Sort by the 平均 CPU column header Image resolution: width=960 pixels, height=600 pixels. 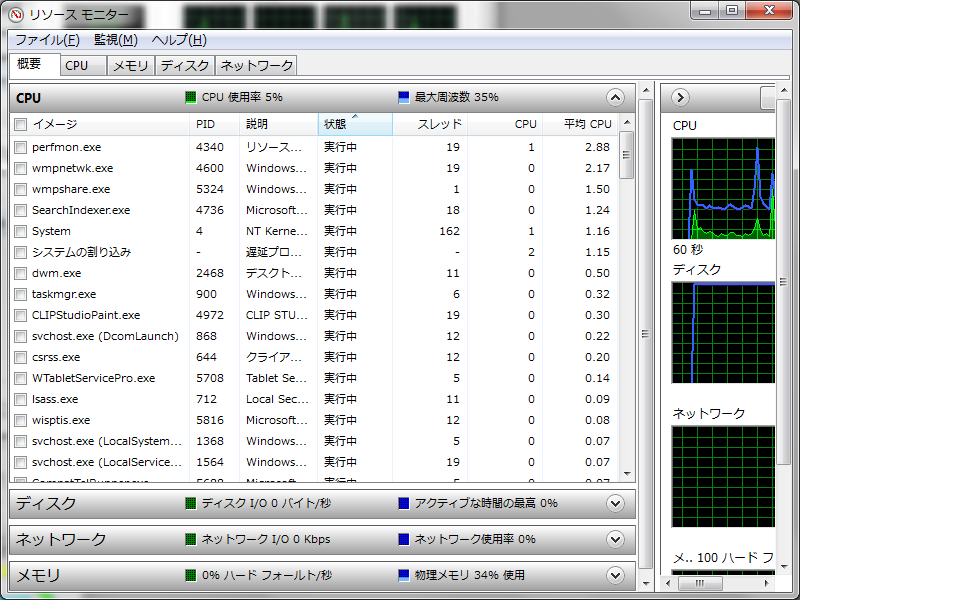(580, 124)
